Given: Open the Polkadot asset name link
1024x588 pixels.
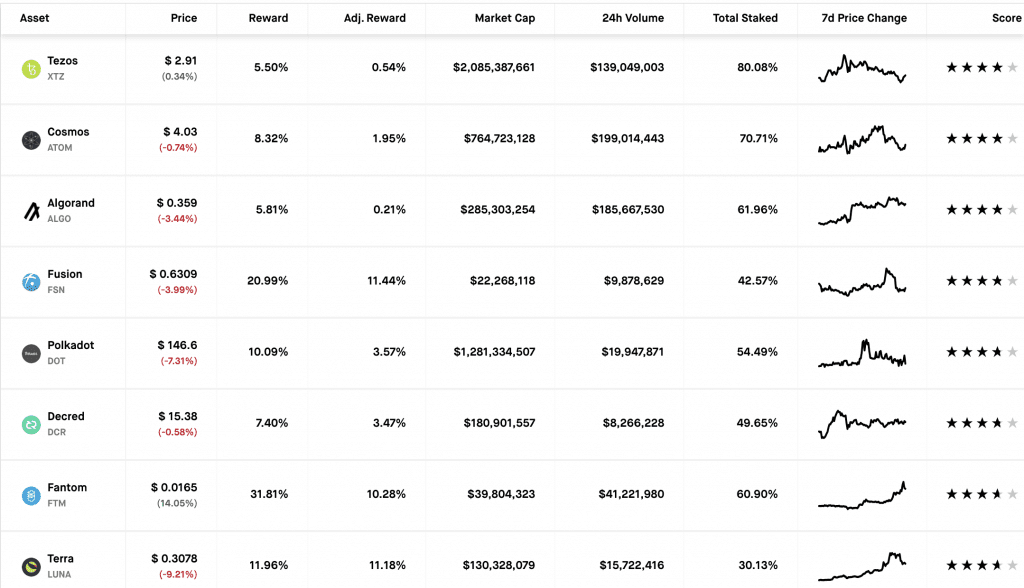Looking at the screenshot, I should 70,345.
